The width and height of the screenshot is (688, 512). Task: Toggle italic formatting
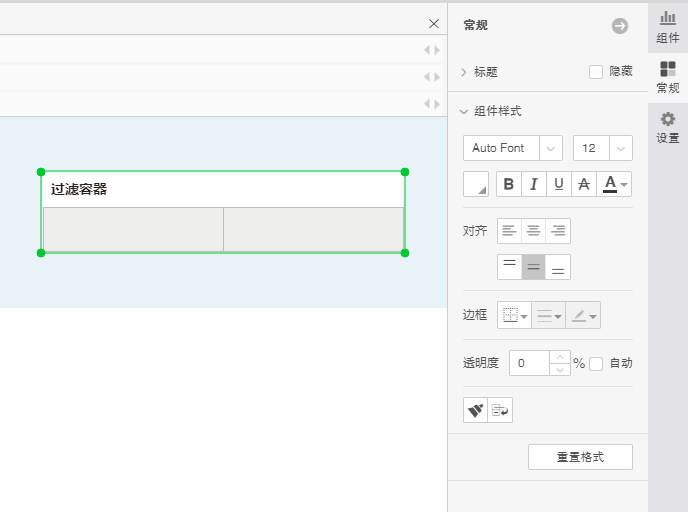click(534, 184)
